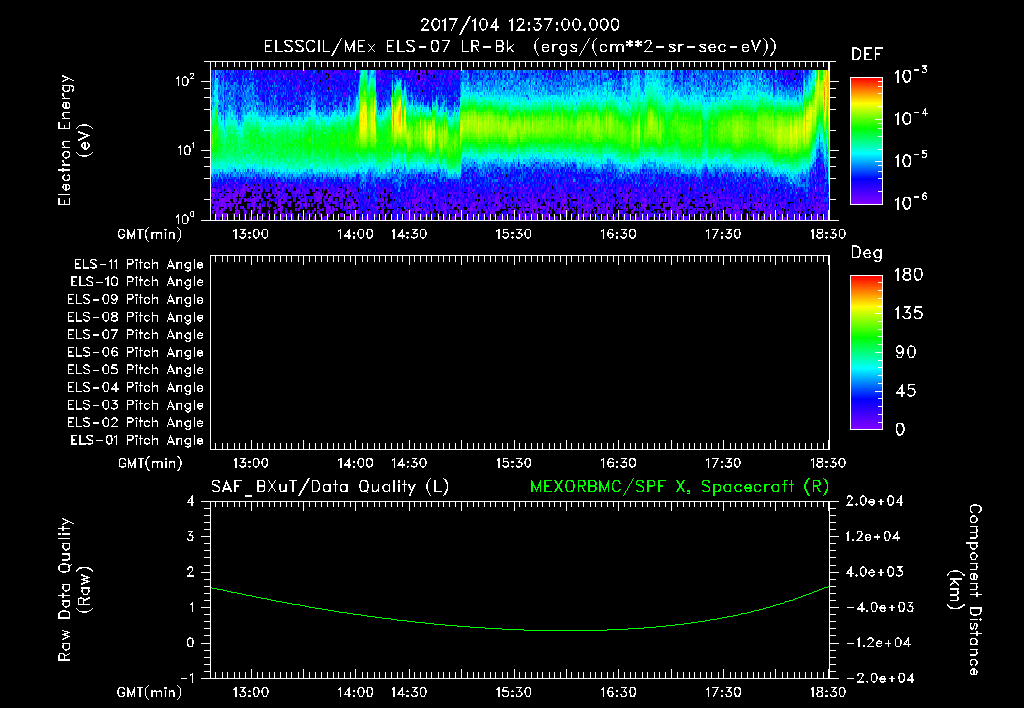1024x708 pixels.
Task: Click the DEF color bar
Action: (x=866, y=140)
